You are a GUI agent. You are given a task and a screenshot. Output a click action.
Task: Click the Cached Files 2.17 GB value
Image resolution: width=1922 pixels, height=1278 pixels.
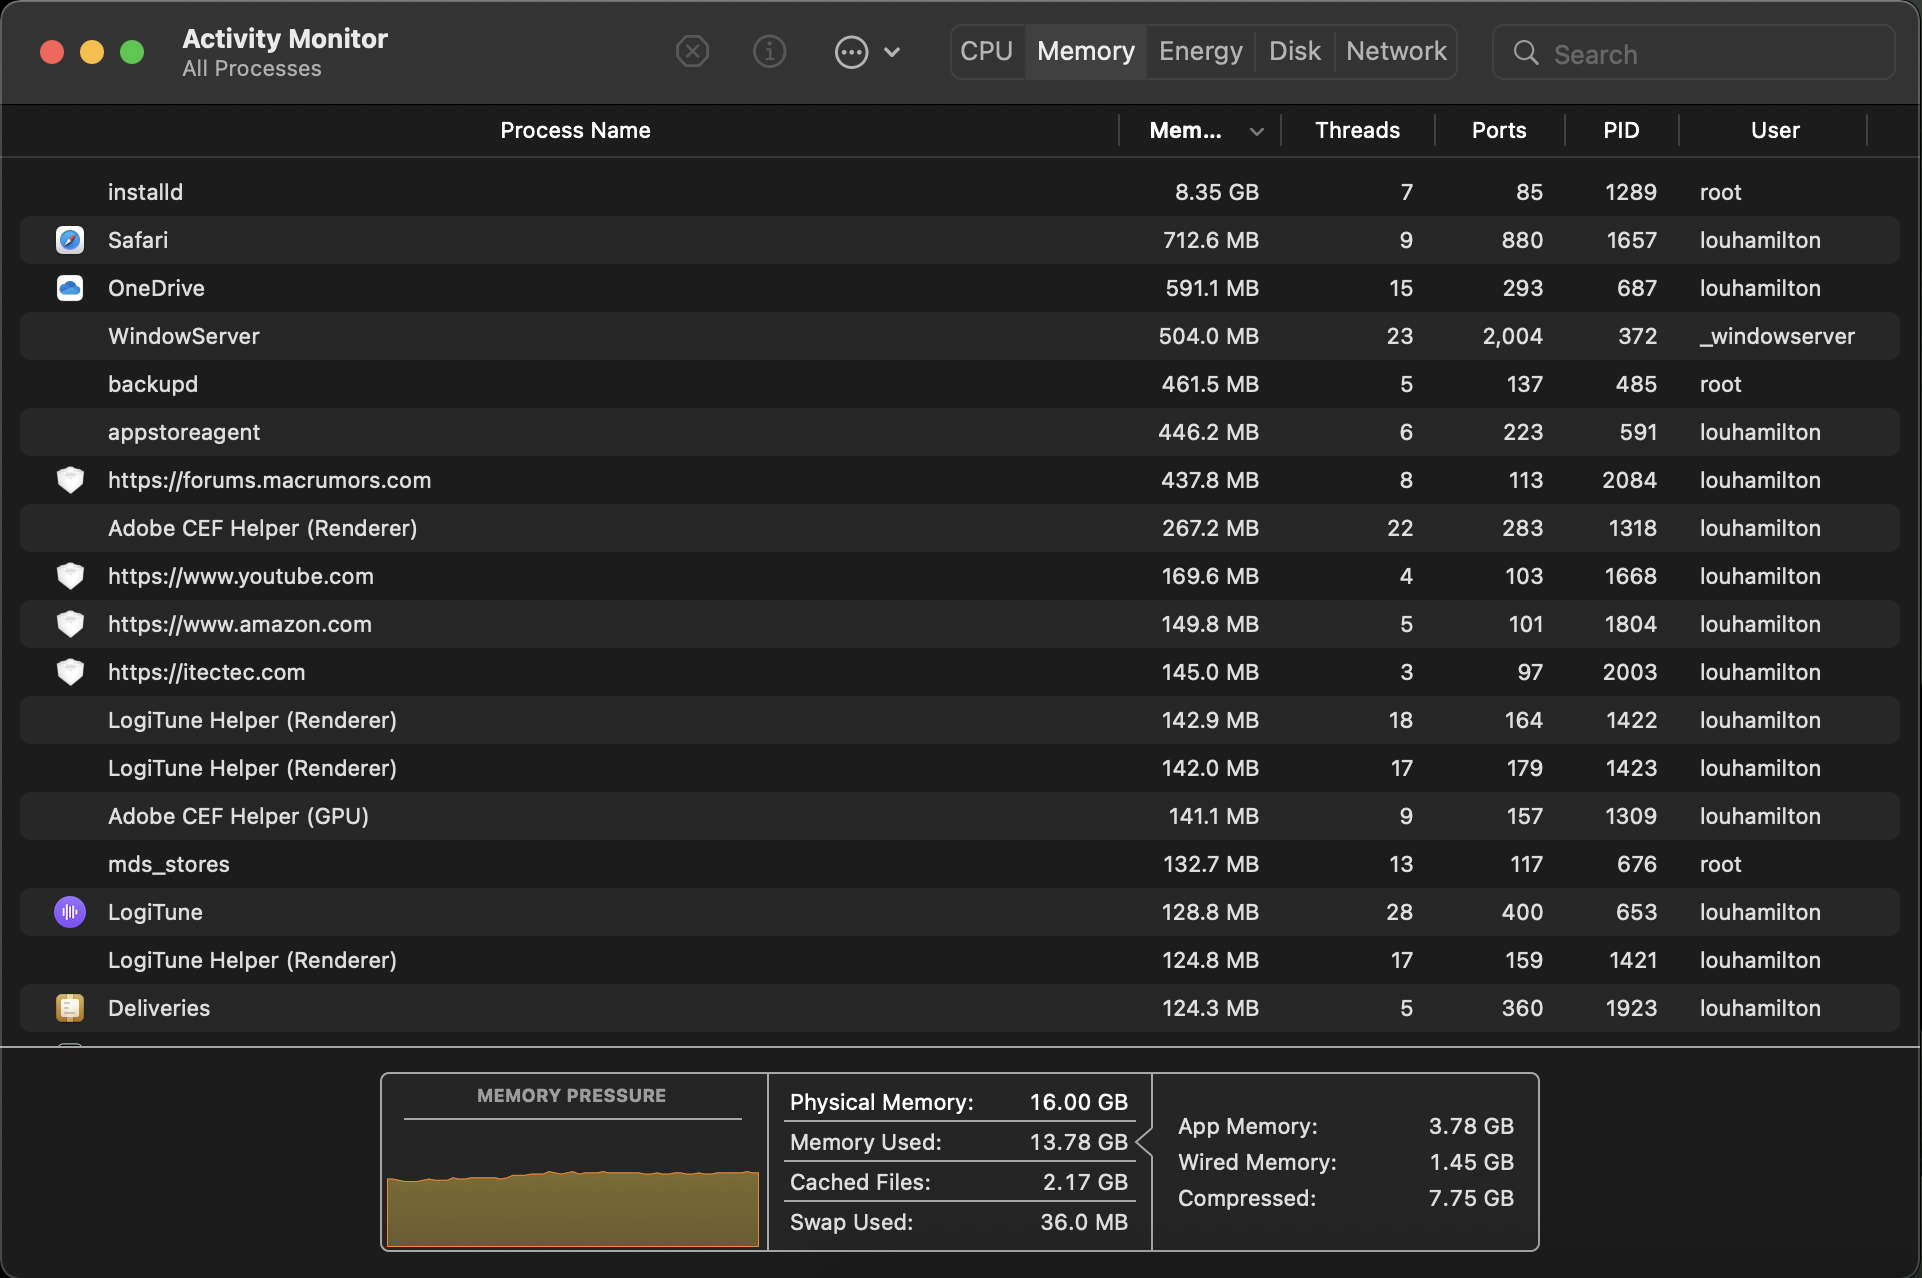1086,1182
